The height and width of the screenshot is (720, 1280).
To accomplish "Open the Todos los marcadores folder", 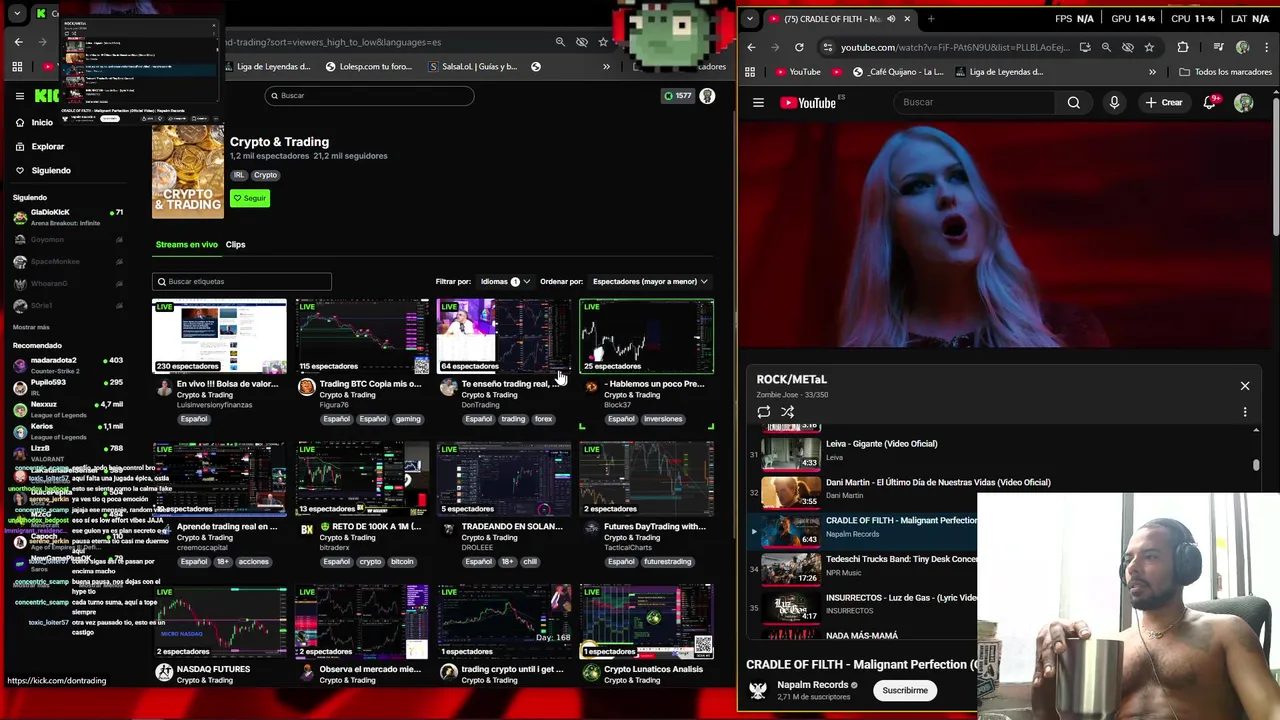I will [x=1225, y=72].
